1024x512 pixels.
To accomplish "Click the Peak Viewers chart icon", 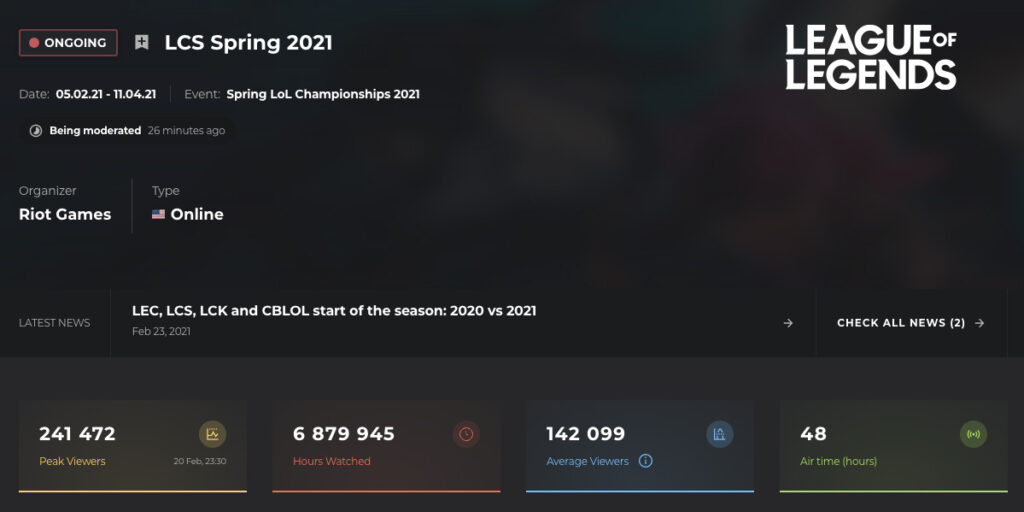I will pos(212,434).
